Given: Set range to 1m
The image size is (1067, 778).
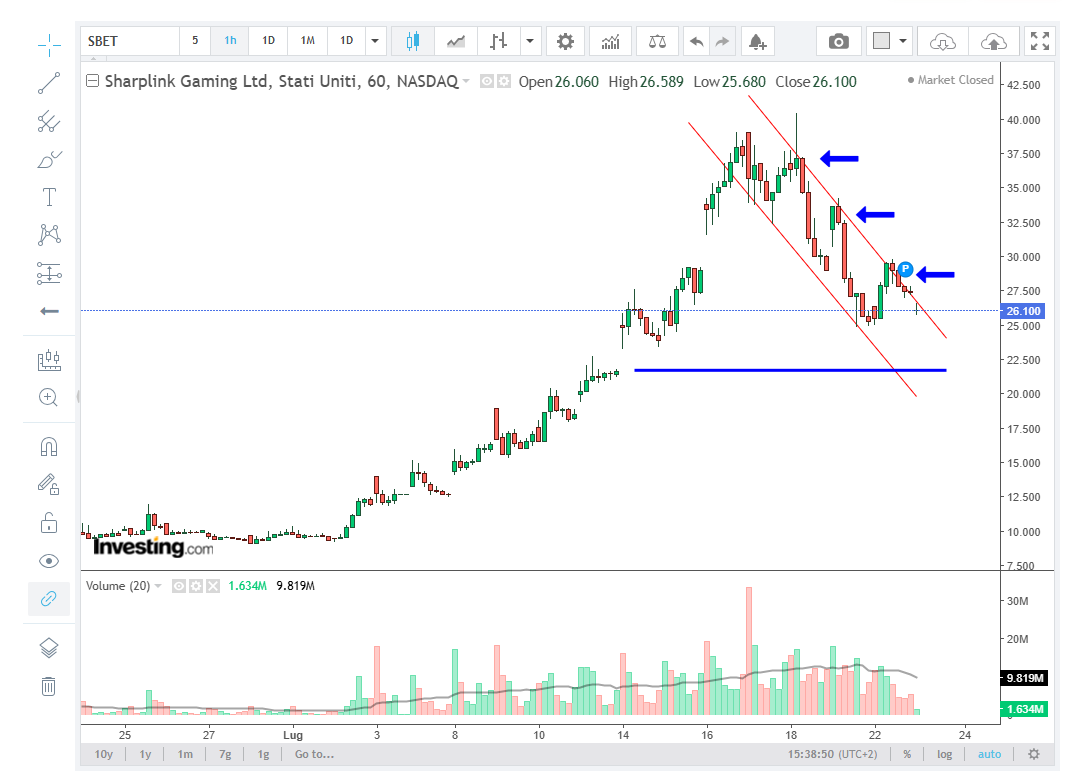Looking at the screenshot, I should tap(184, 754).
